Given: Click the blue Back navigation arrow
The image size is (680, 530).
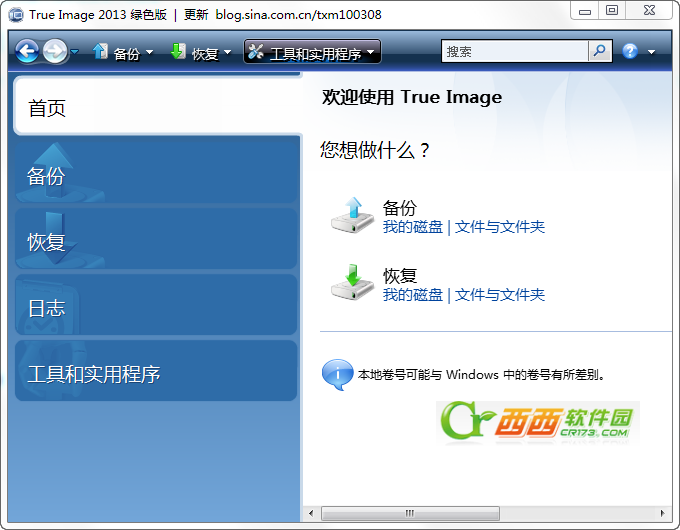Looking at the screenshot, I should click(x=27, y=52).
